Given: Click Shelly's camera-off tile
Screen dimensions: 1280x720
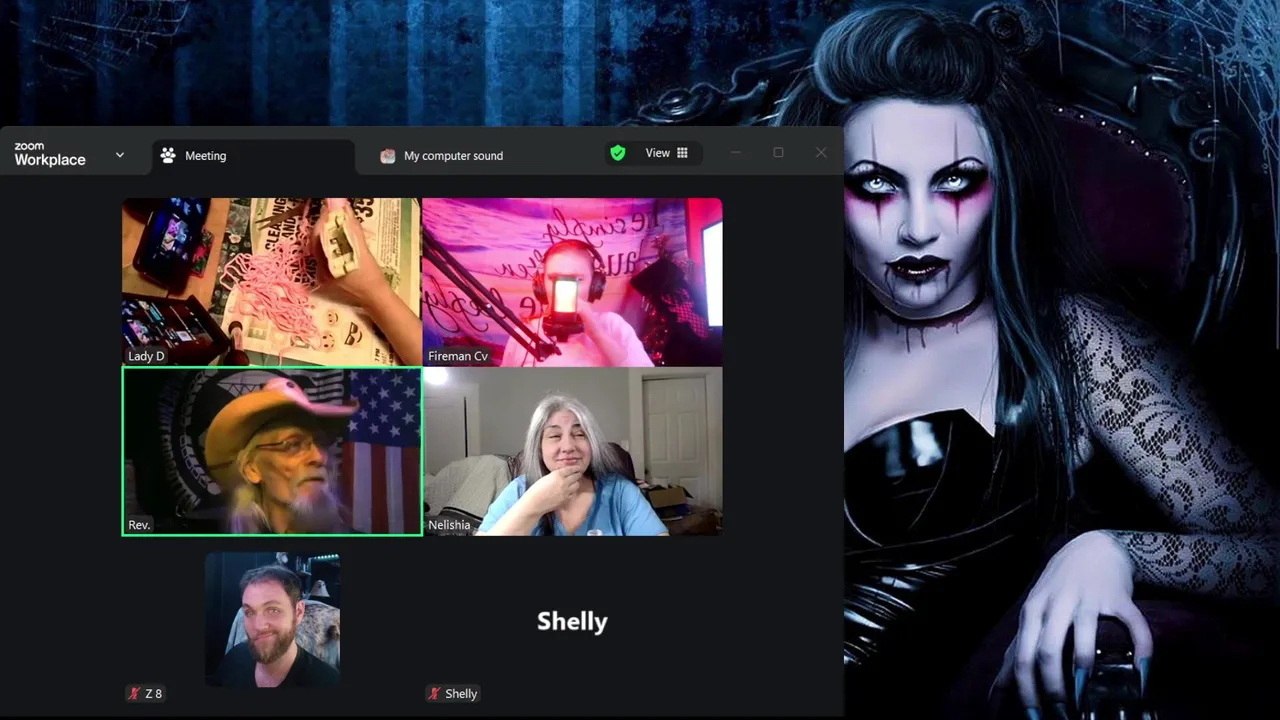Looking at the screenshot, I should [572, 620].
